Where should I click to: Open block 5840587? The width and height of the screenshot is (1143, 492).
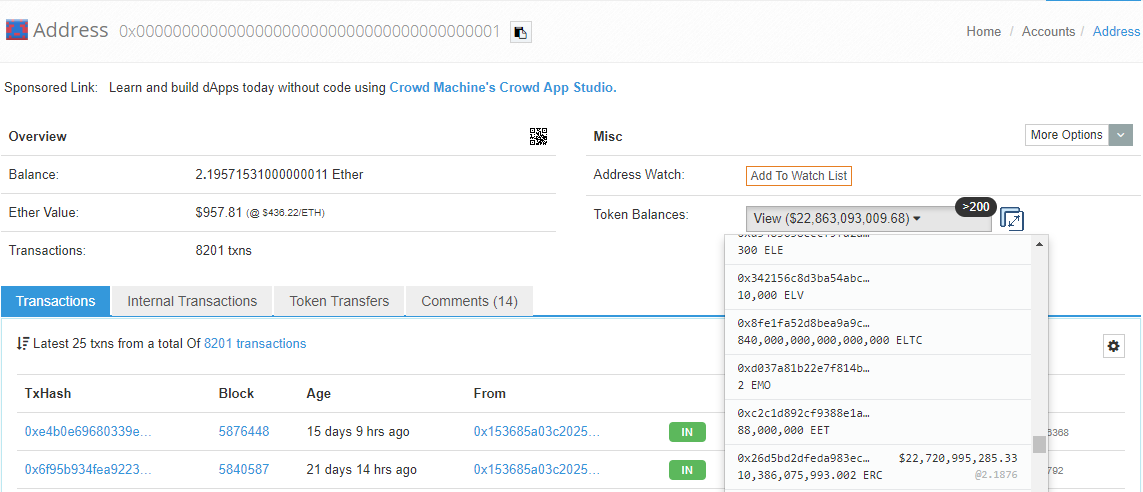pyautogui.click(x=244, y=469)
